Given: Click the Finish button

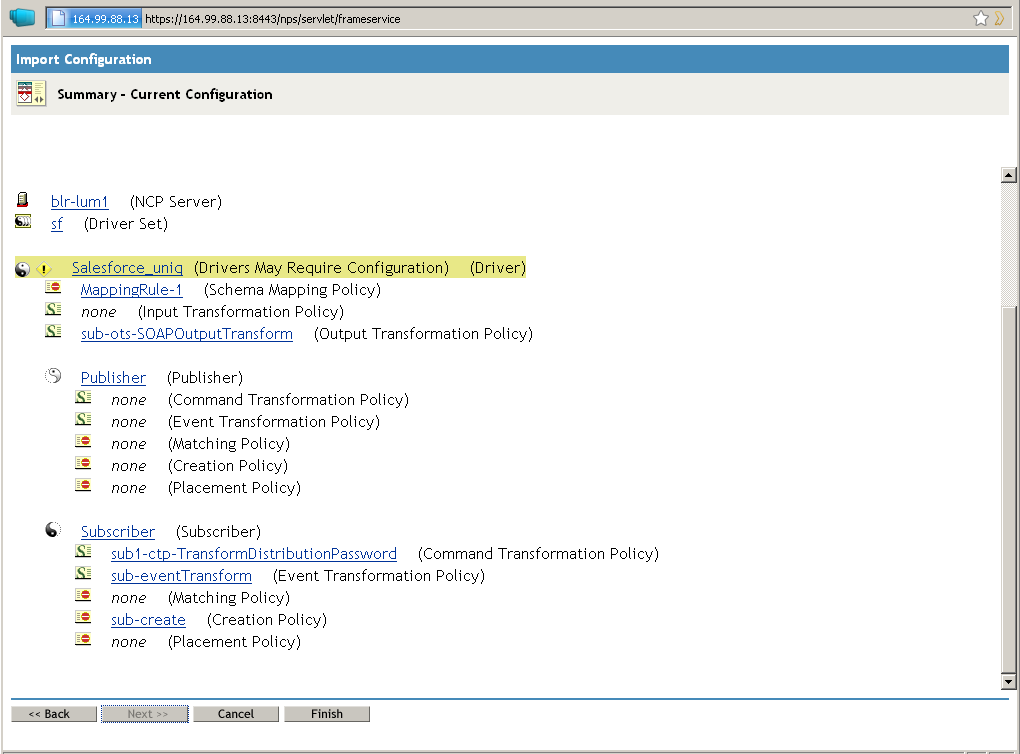Looking at the screenshot, I should [x=327, y=714].
